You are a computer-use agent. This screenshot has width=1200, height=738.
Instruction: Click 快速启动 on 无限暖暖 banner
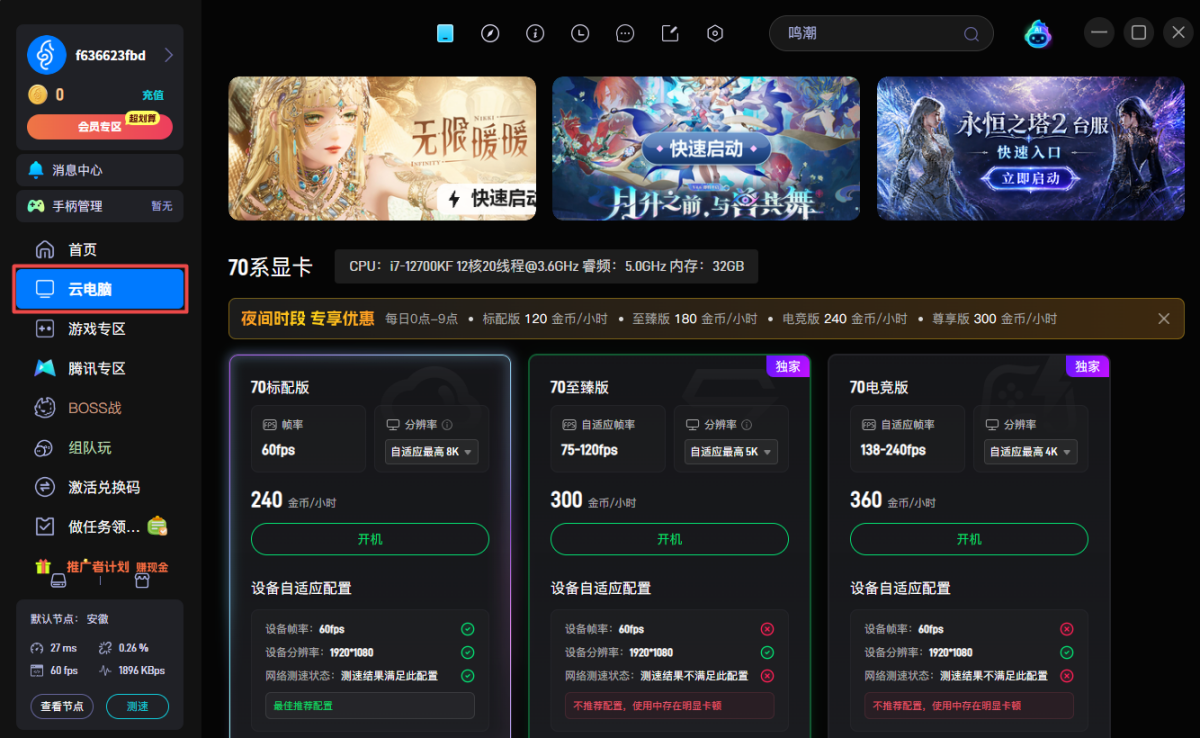pos(489,198)
